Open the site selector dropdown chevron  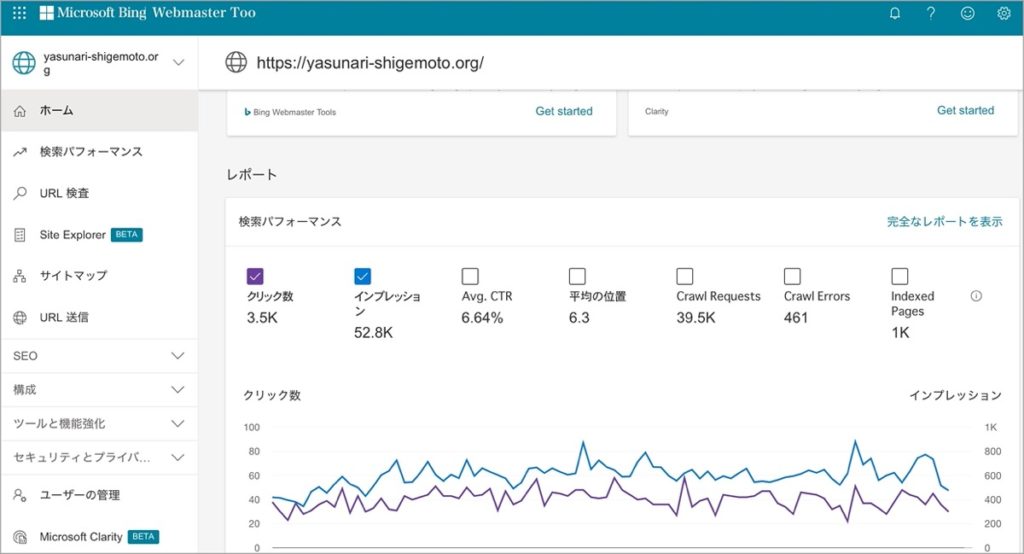point(178,63)
